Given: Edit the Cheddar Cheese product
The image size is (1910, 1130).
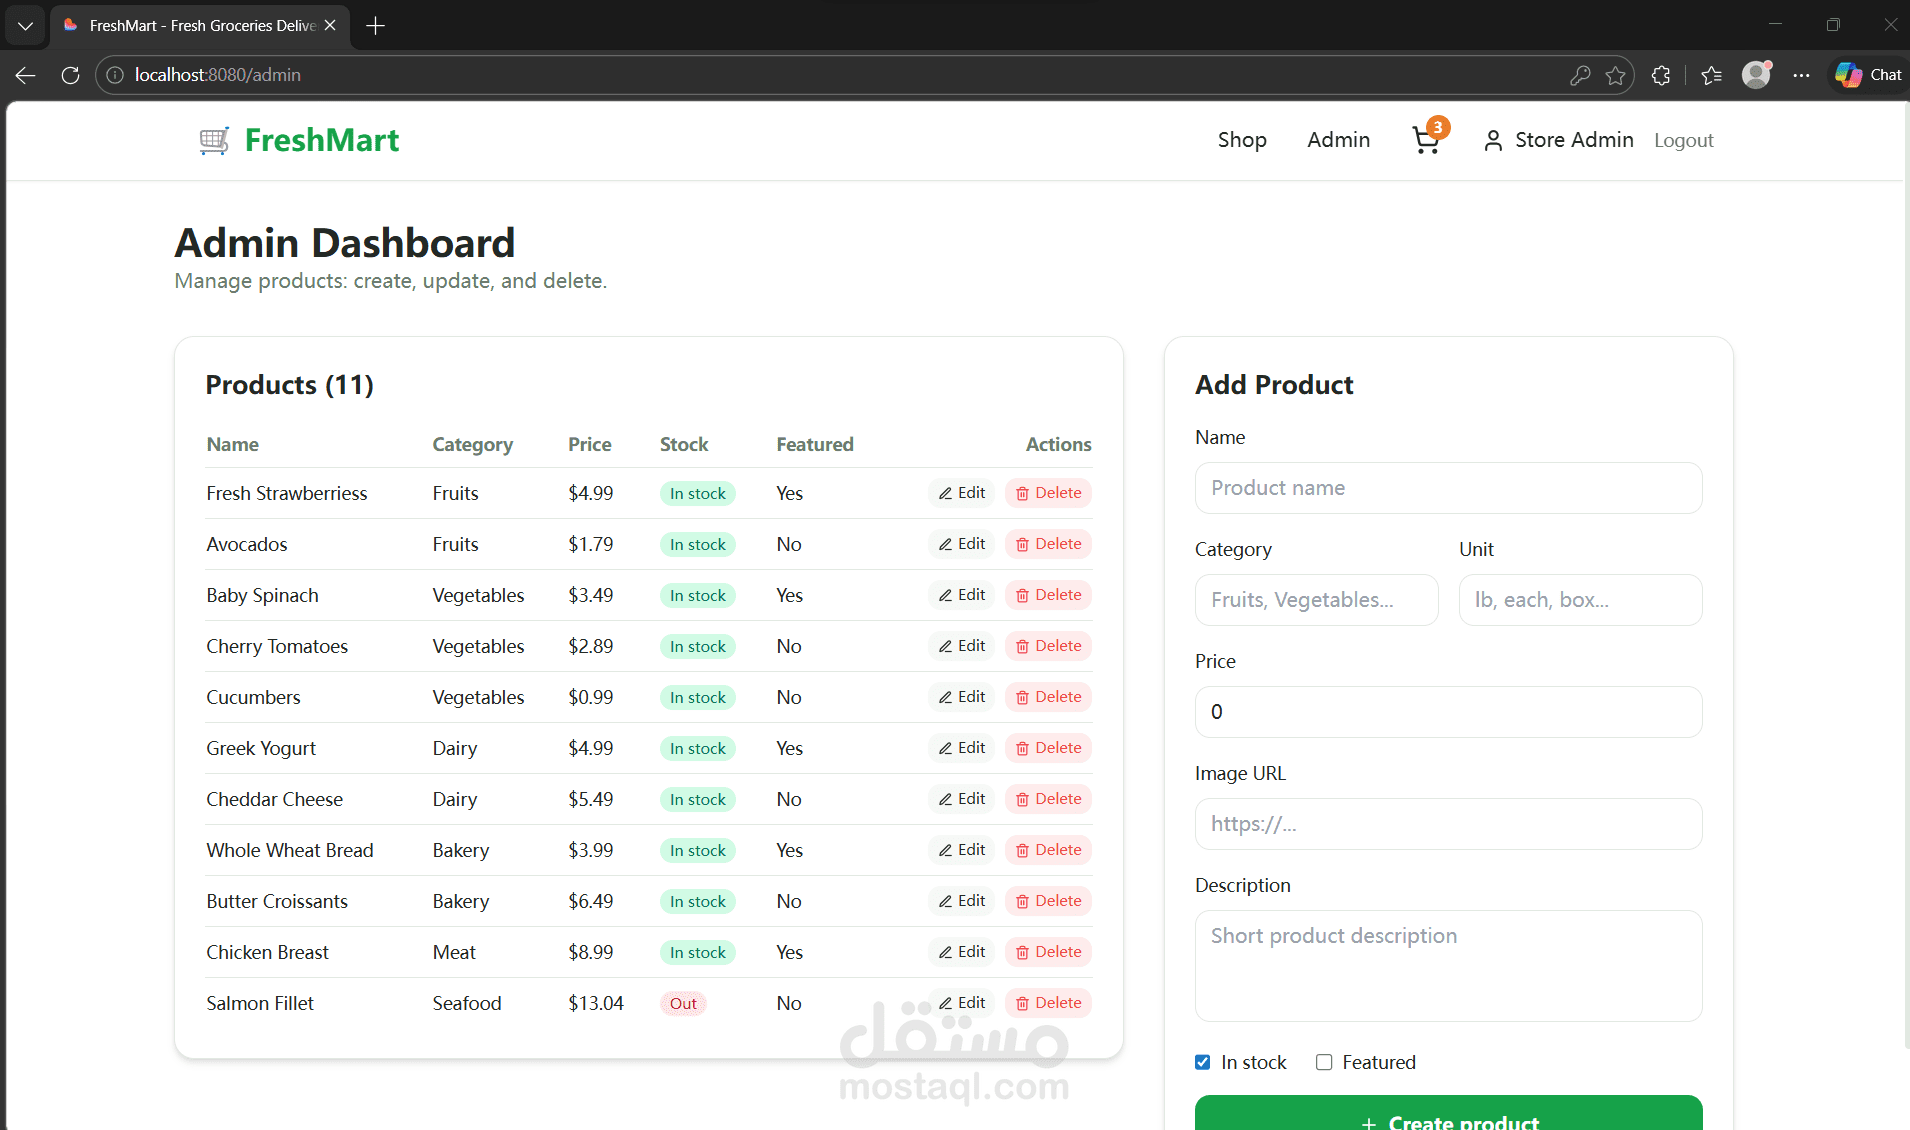Looking at the screenshot, I should (962, 799).
